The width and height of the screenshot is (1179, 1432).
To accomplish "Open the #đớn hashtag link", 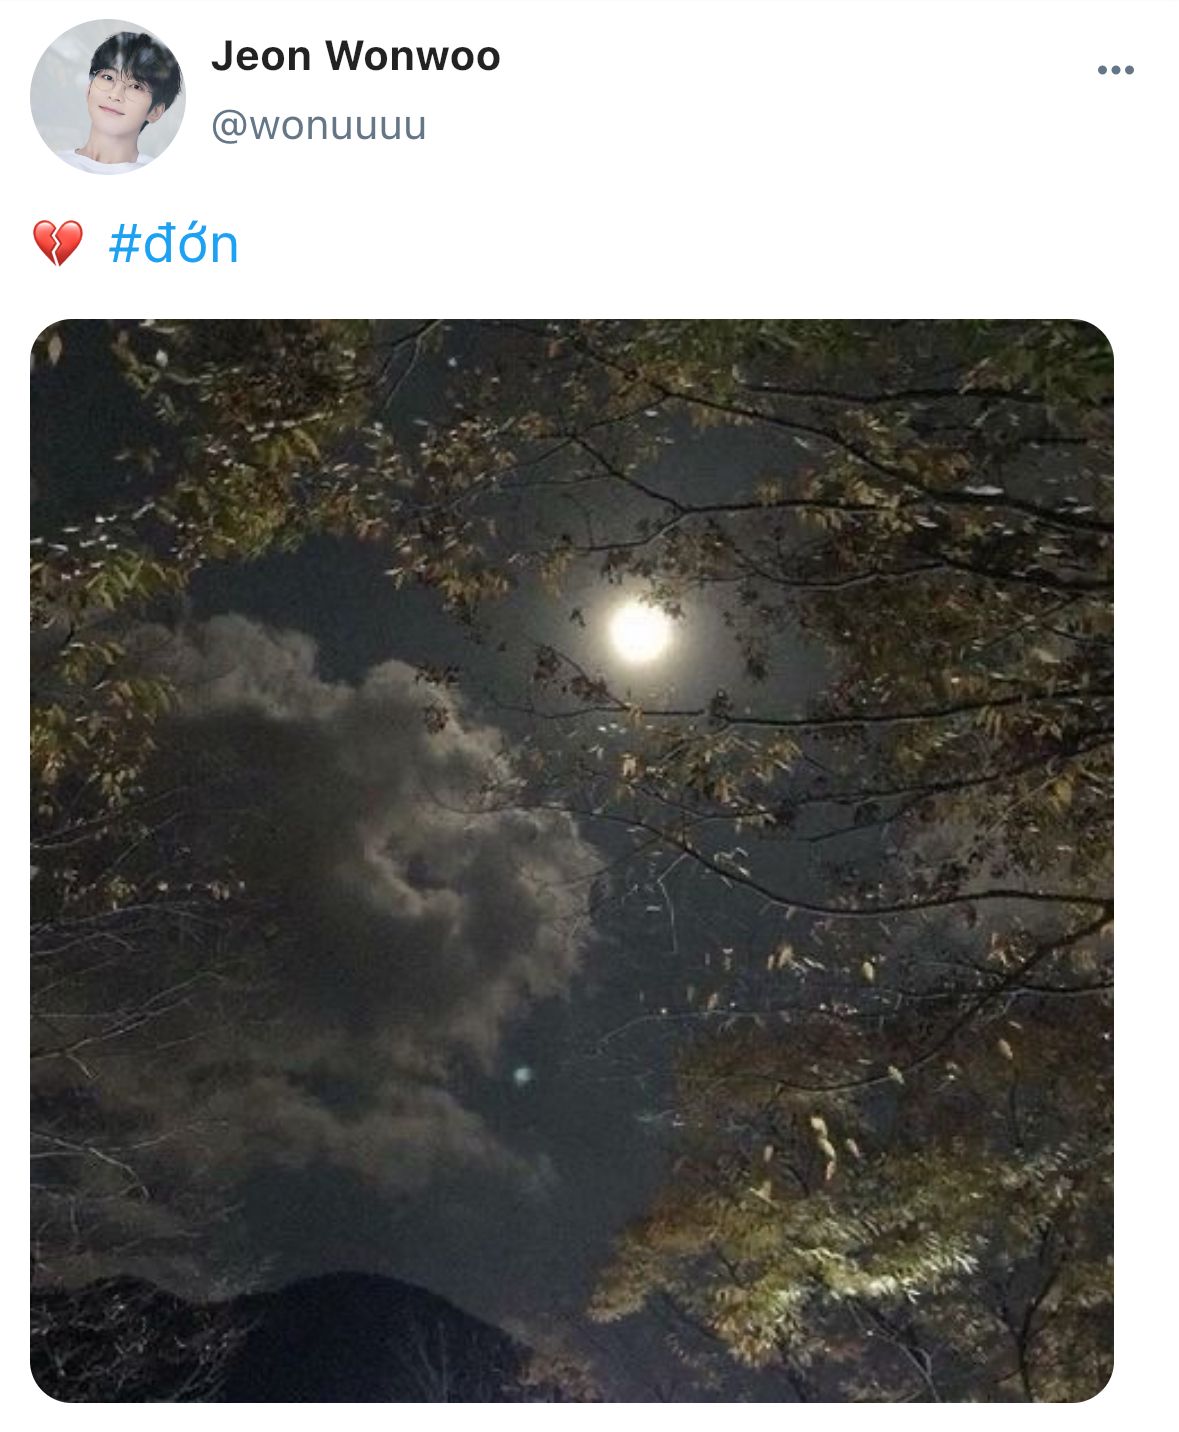I will 173,244.
